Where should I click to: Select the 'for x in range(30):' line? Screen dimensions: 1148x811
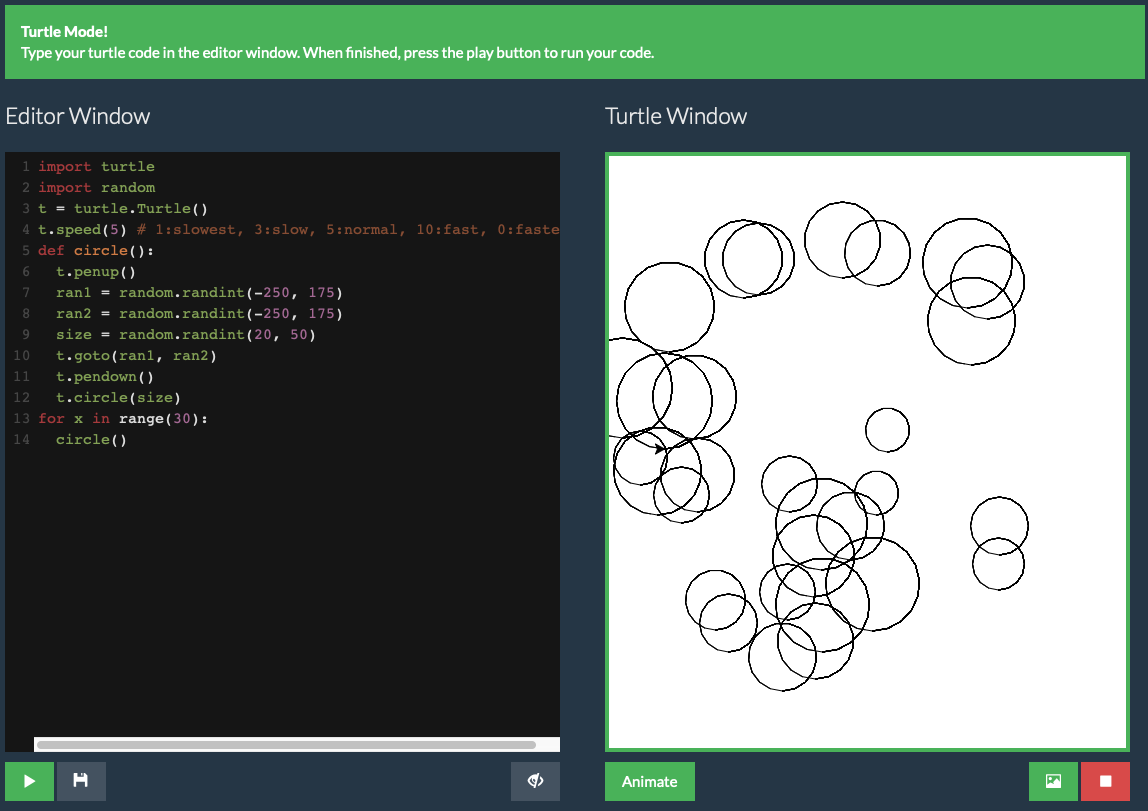[123, 419]
